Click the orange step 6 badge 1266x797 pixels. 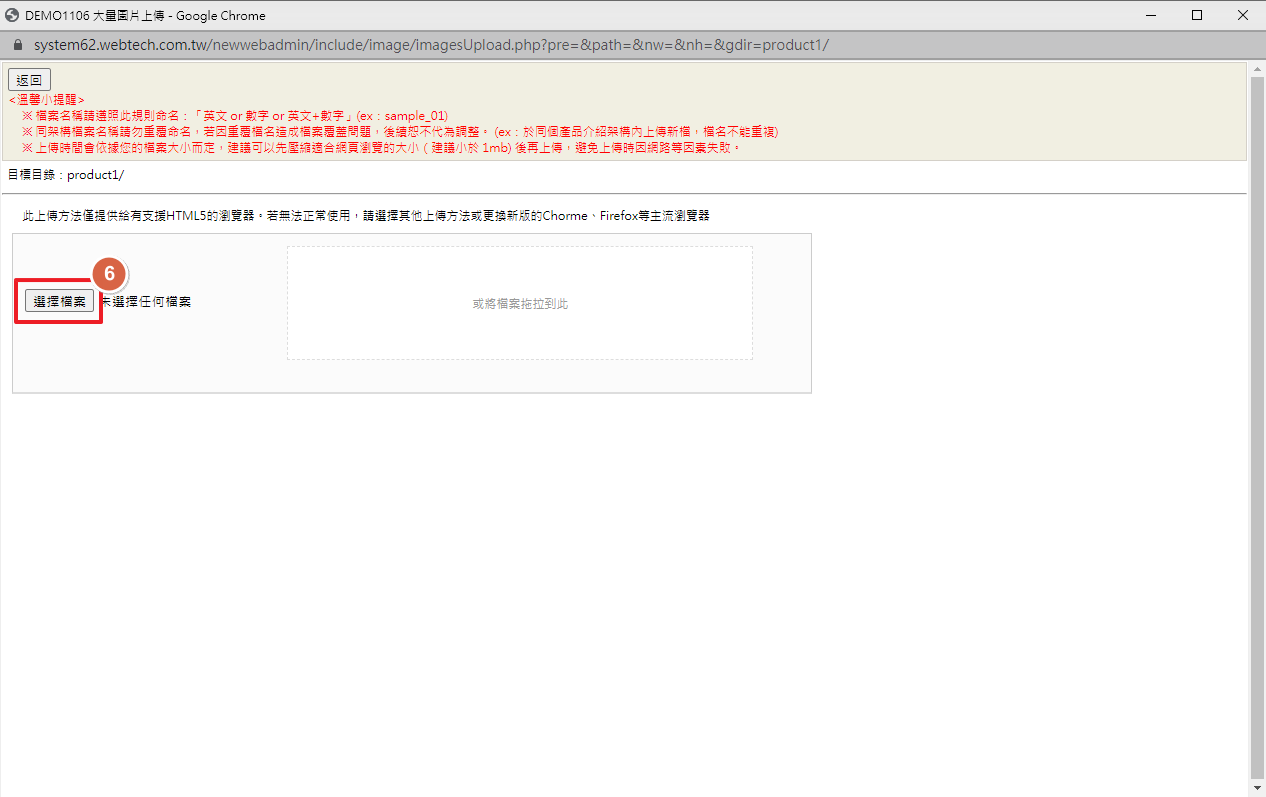[110, 275]
